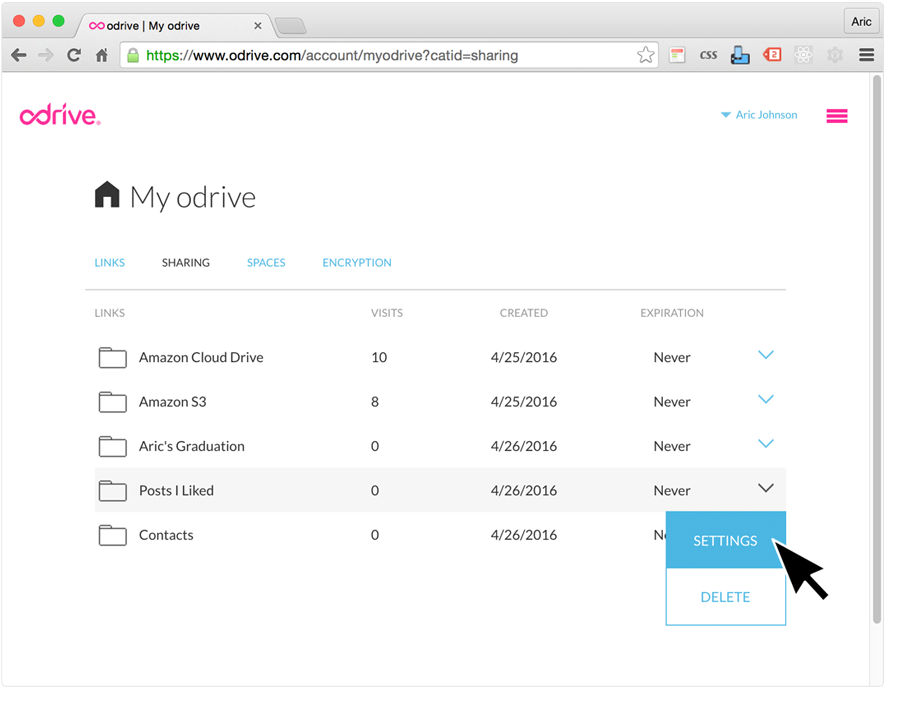Screen dimensions: 900x702
Task: Click the odrive logo
Action: click(x=60, y=116)
